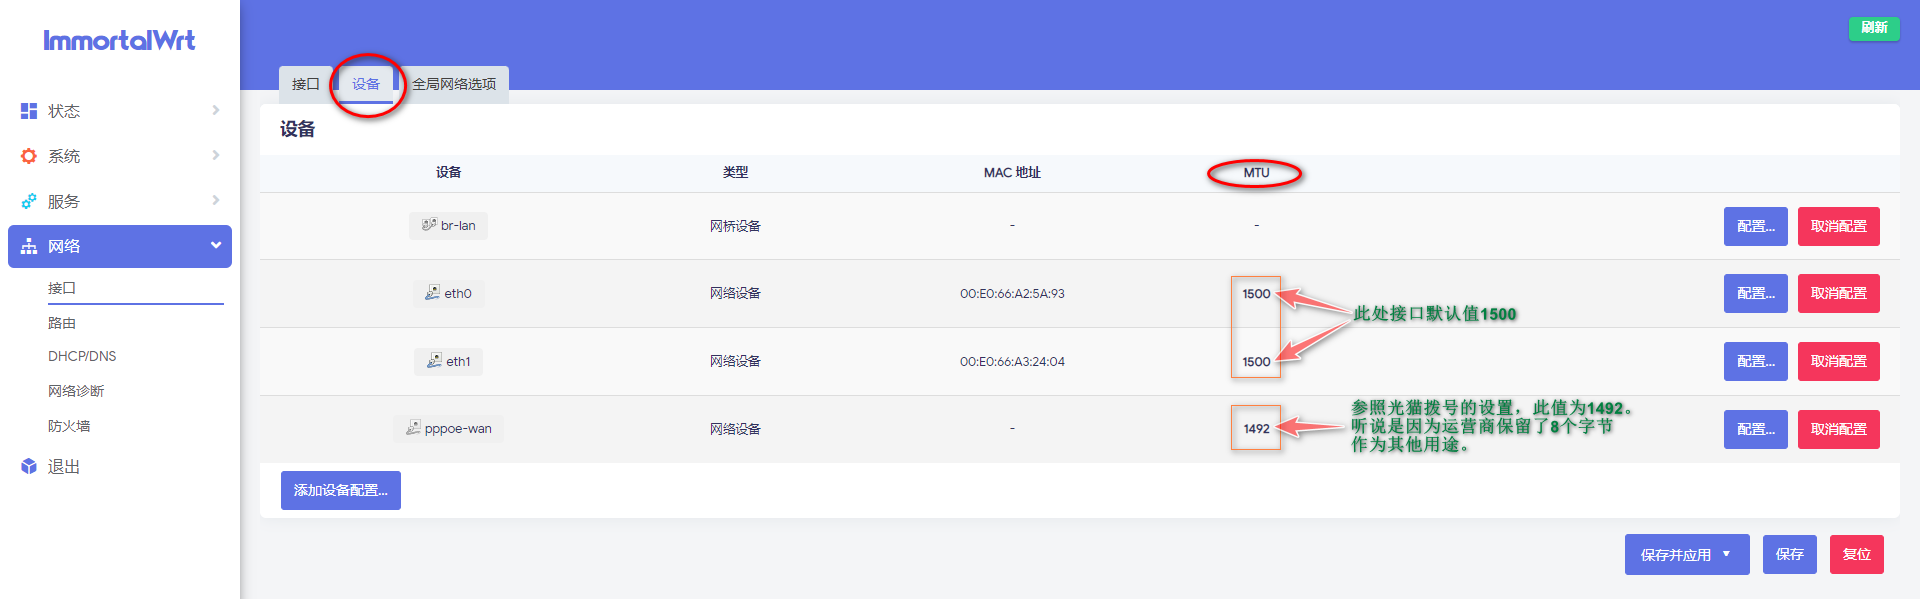Click the System gear icon in sidebar

tap(29, 156)
